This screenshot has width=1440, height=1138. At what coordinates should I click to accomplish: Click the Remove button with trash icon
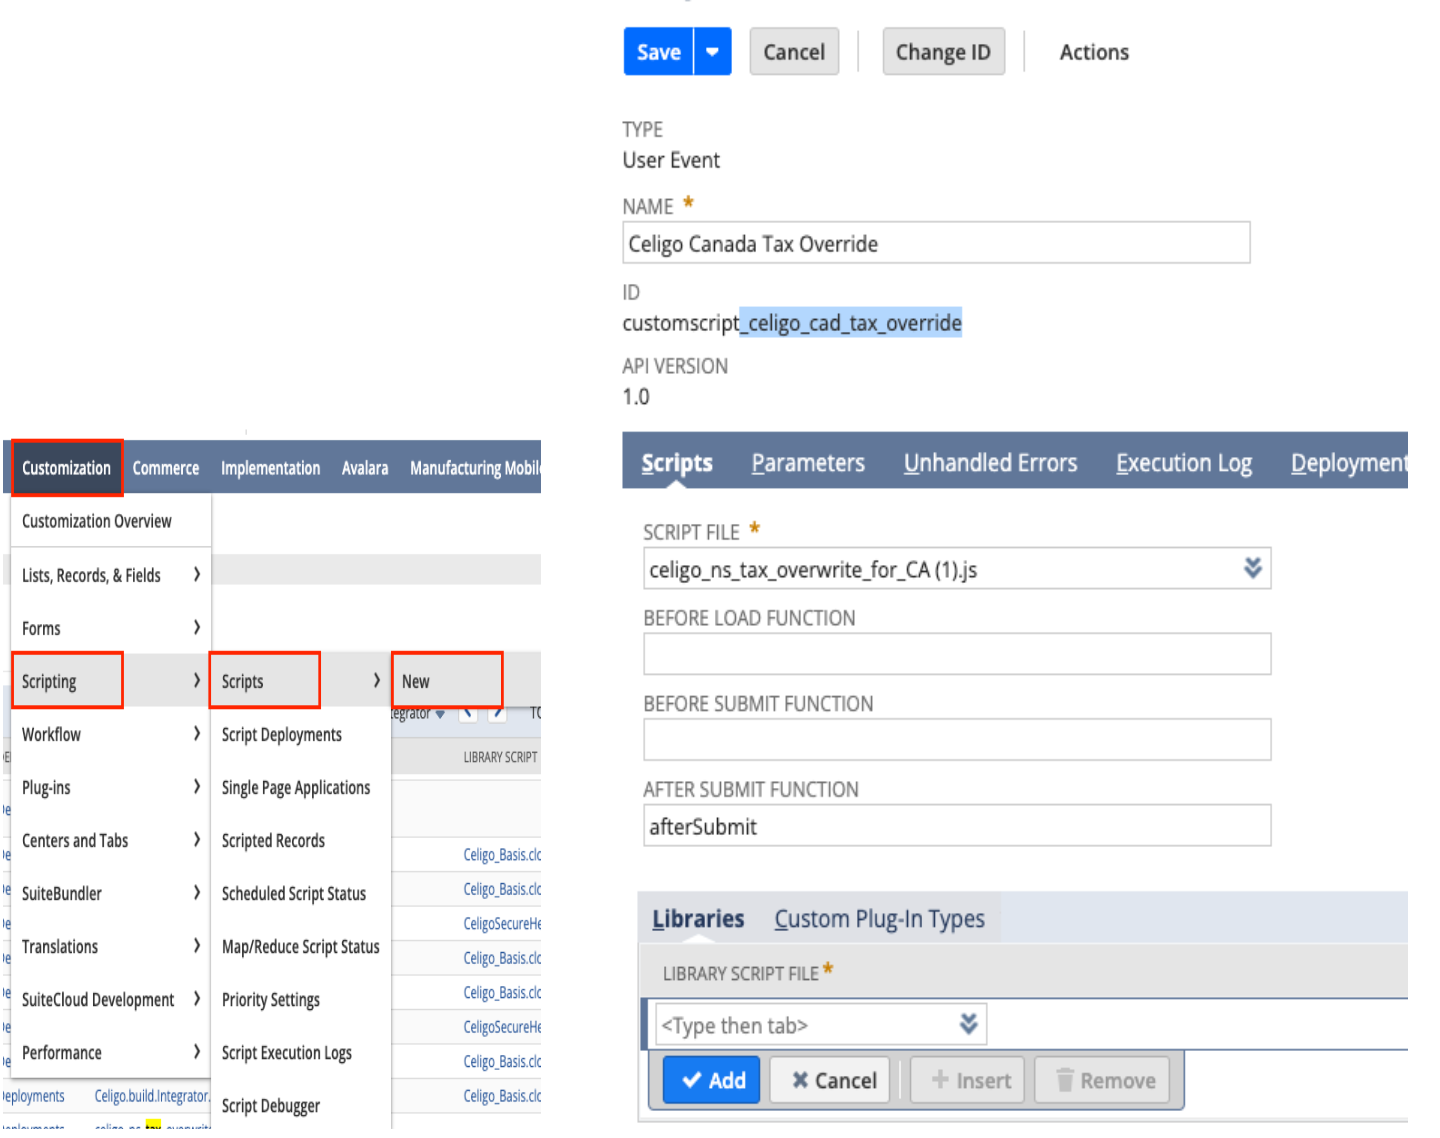[x=1104, y=1080]
